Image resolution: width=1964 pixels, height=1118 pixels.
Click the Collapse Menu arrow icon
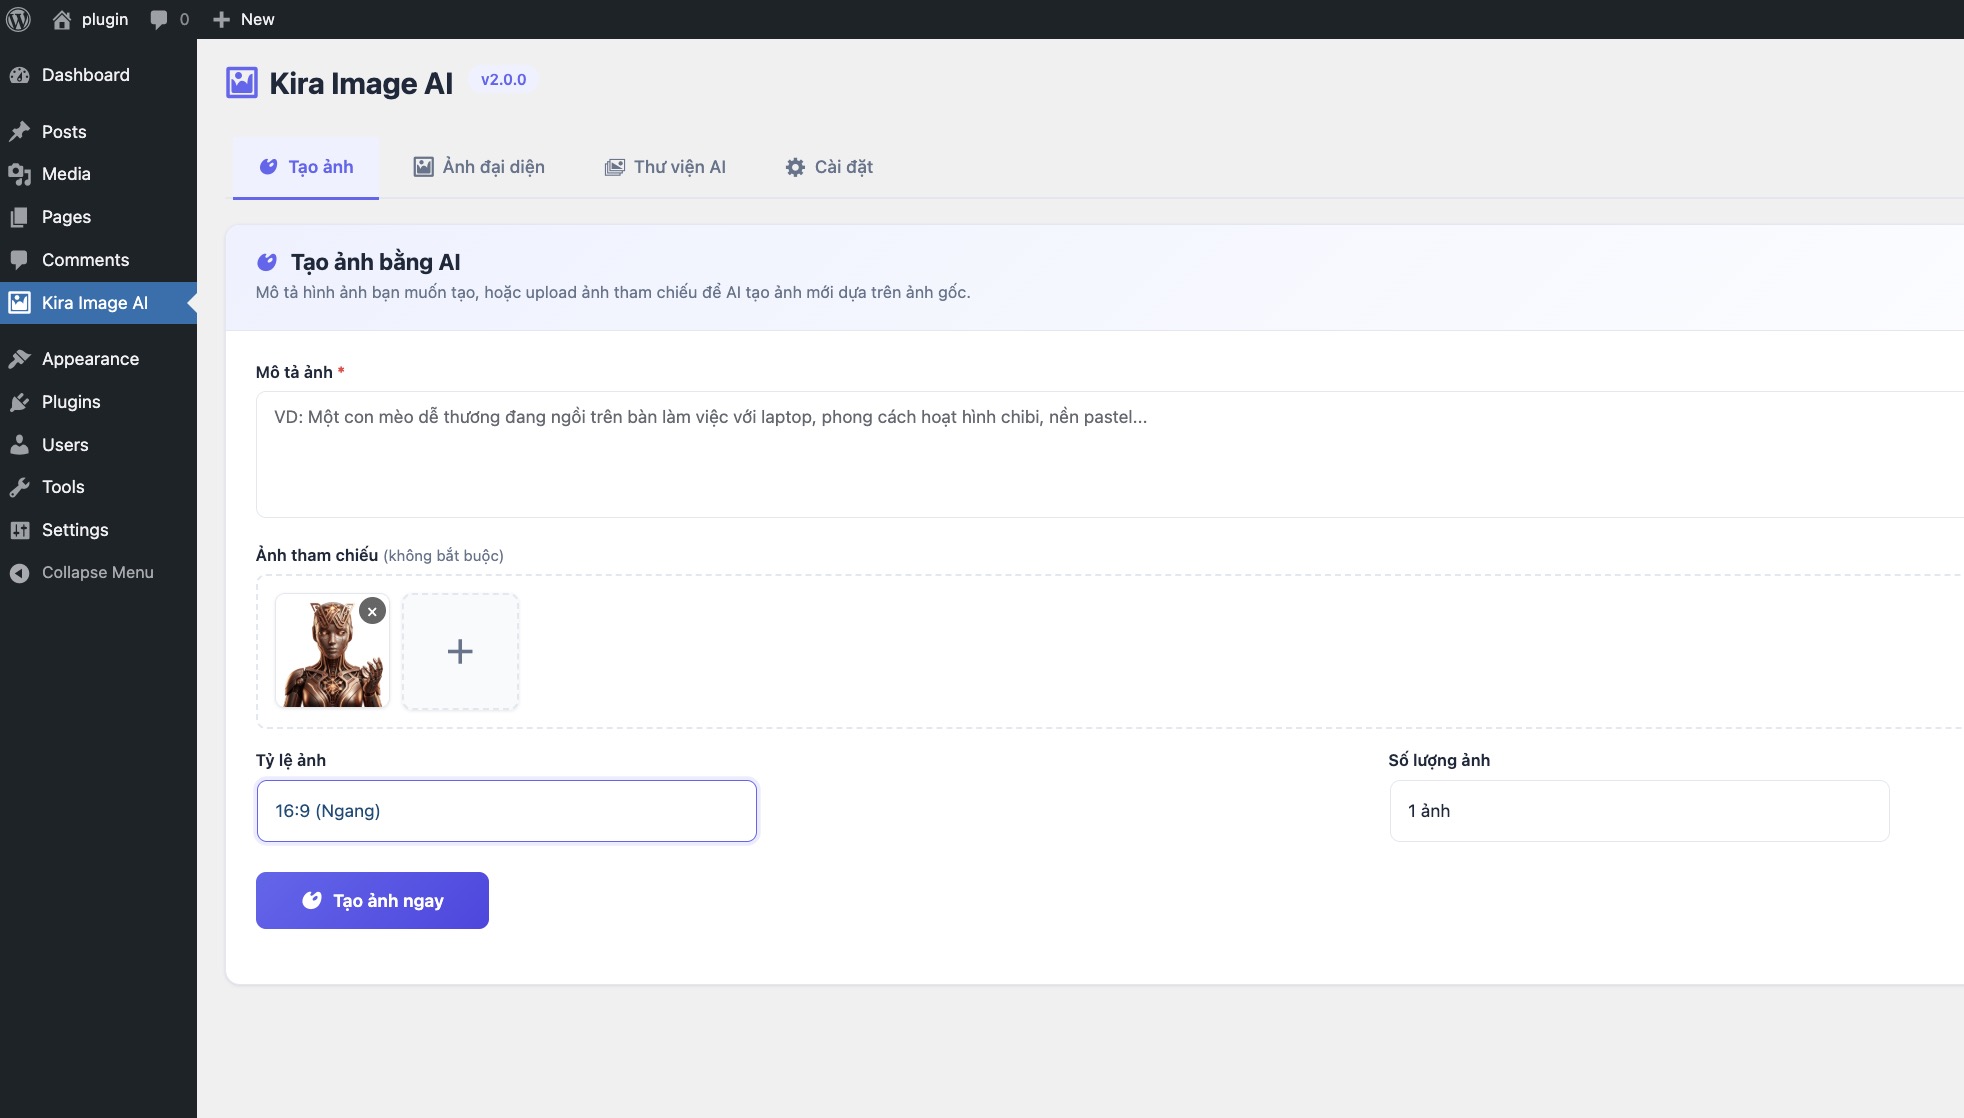19,573
